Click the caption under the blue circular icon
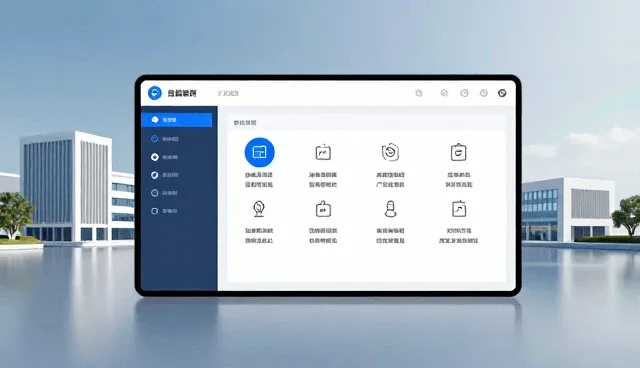Image resolution: width=640 pixels, height=368 pixels. pyautogui.click(x=259, y=180)
